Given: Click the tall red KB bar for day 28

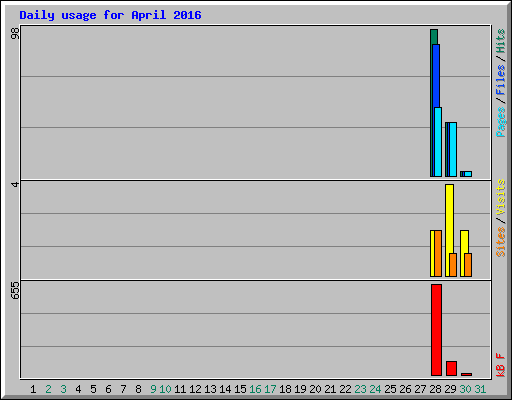Looking at the screenshot, I should pyautogui.click(x=436, y=330).
